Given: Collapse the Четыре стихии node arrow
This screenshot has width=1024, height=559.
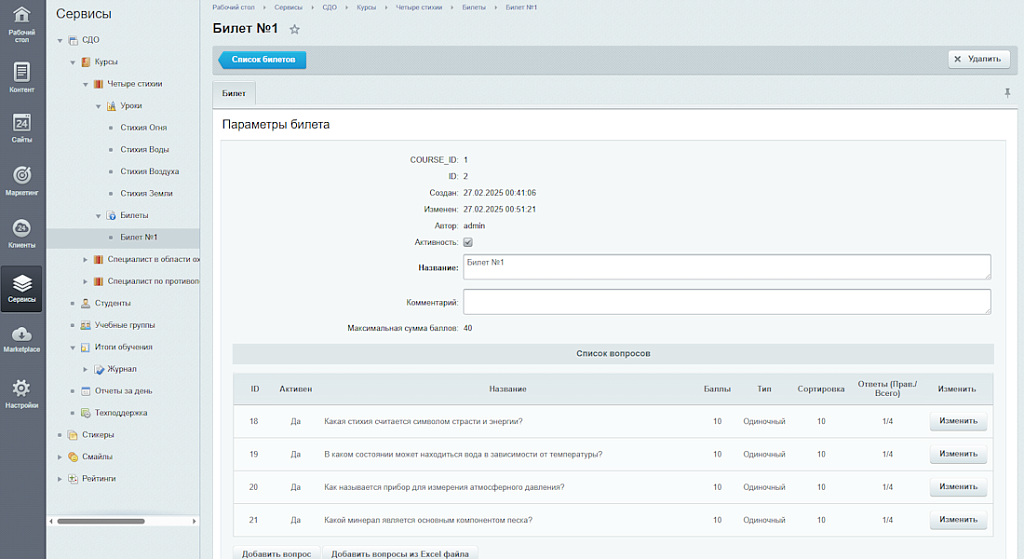Looking at the screenshot, I should [86, 84].
